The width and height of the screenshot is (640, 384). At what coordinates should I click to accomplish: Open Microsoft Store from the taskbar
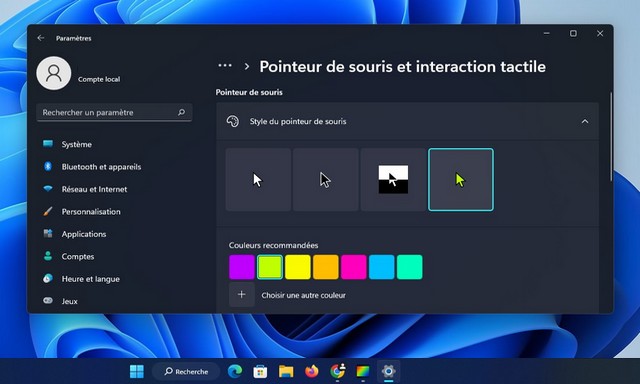pos(260,371)
